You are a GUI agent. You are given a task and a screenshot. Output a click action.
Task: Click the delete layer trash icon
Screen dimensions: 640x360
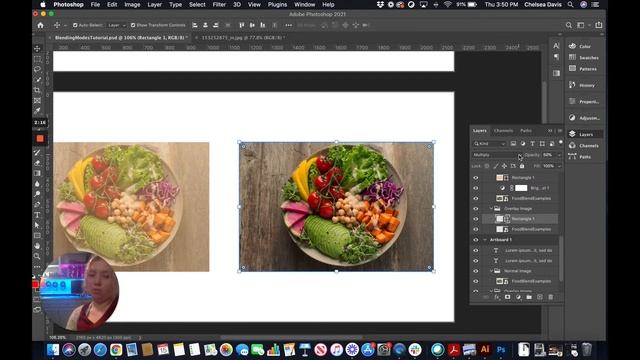(551, 297)
